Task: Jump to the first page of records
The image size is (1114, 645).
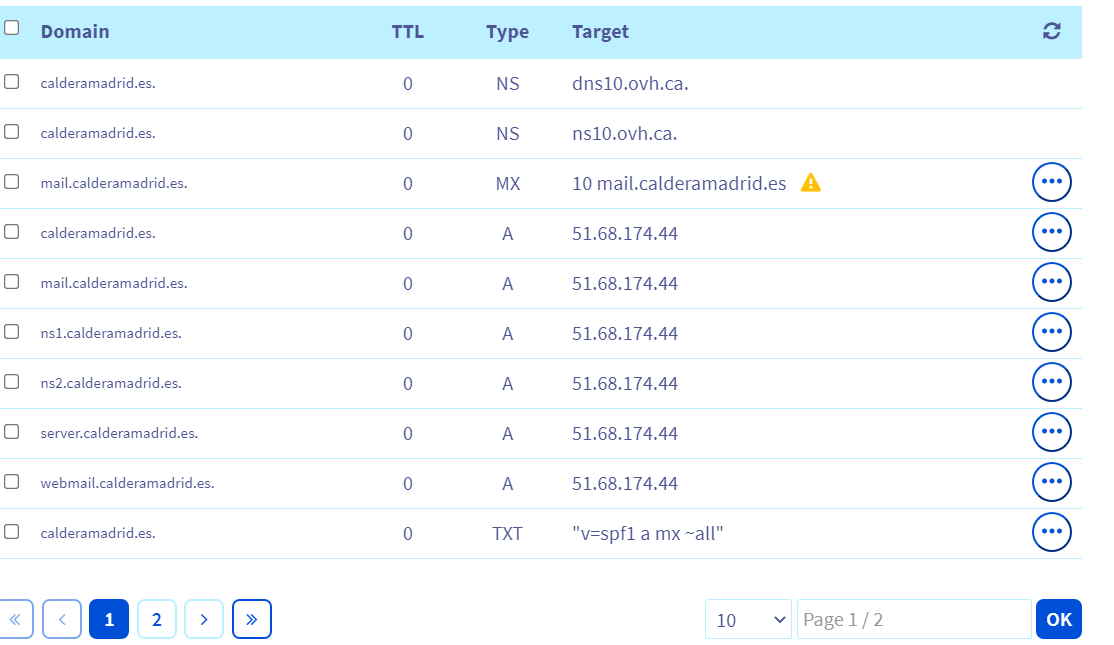Action: click(14, 619)
